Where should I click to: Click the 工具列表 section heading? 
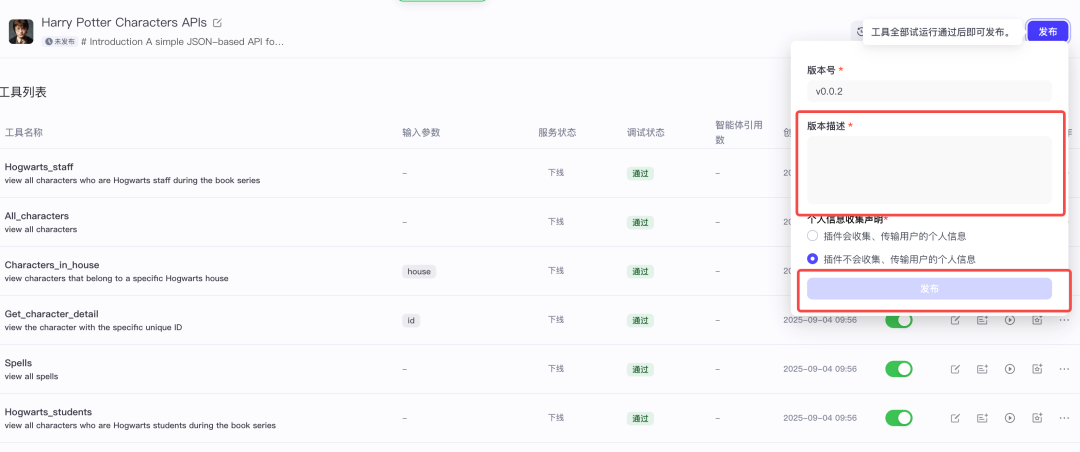(x=23, y=92)
